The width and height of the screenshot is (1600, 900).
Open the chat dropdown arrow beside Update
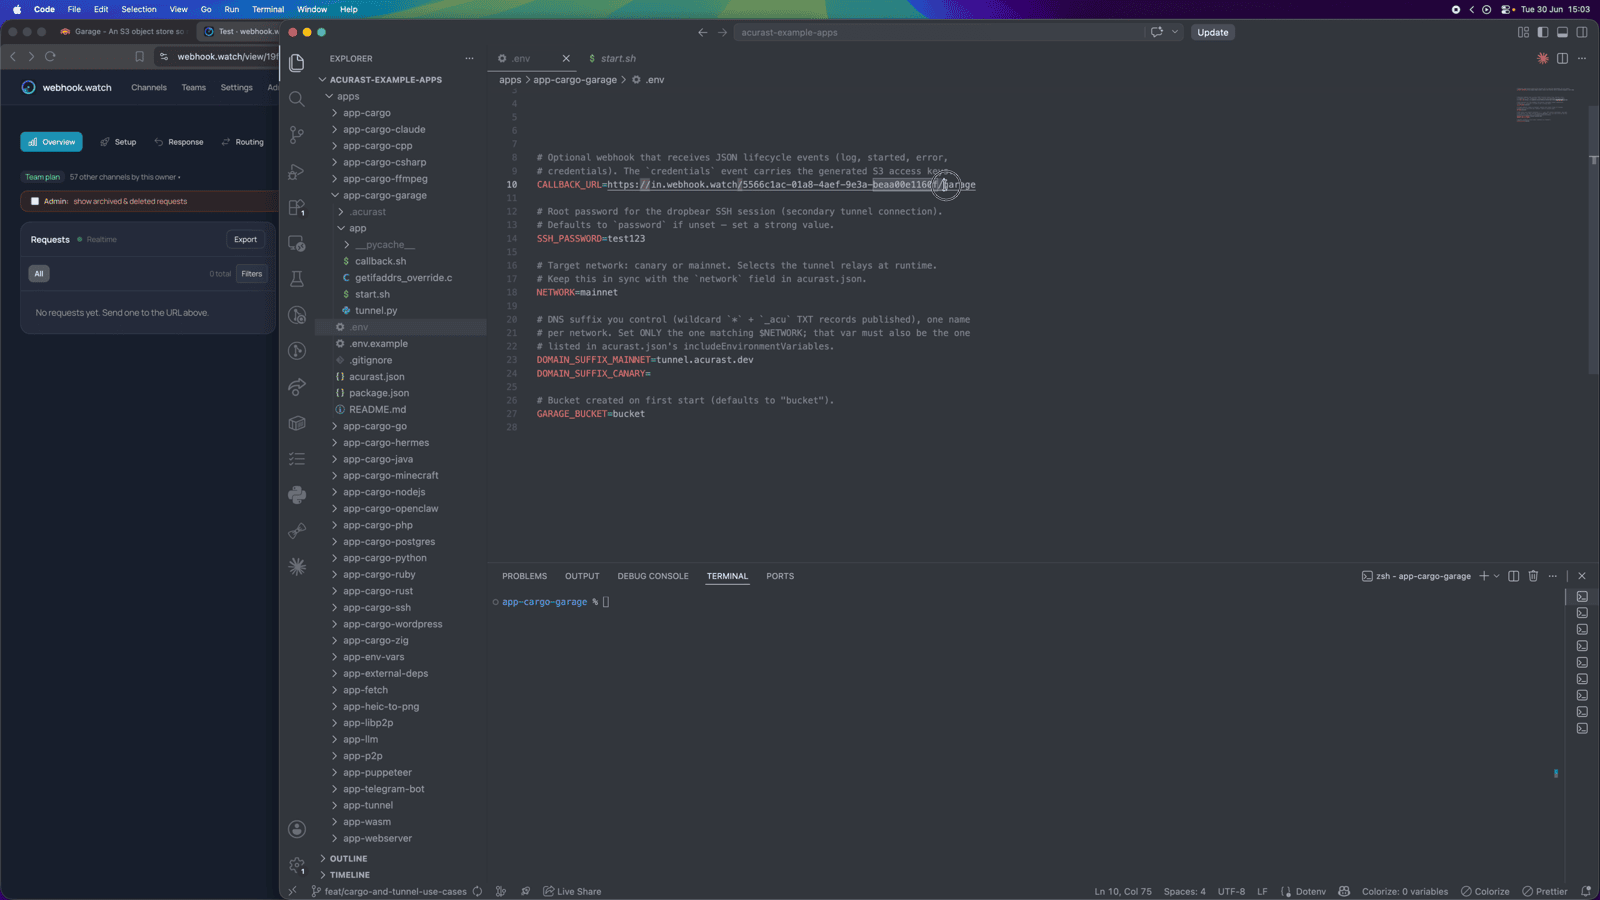click(x=1175, y=32)
